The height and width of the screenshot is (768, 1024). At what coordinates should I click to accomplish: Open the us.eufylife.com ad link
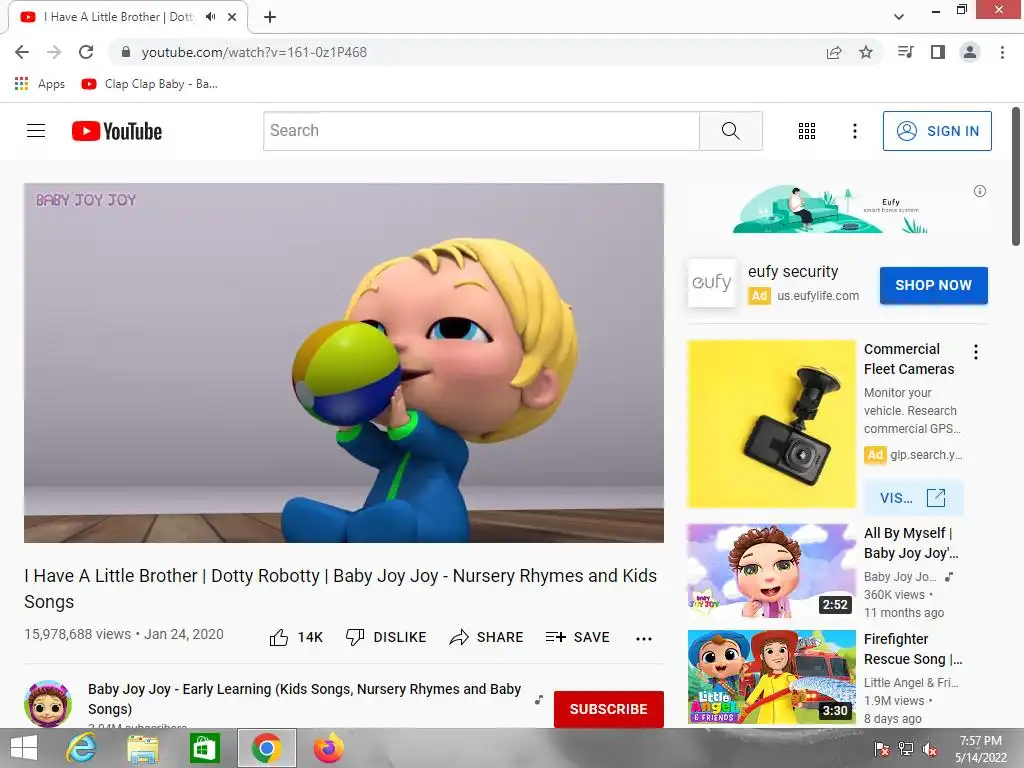(818, 296)
